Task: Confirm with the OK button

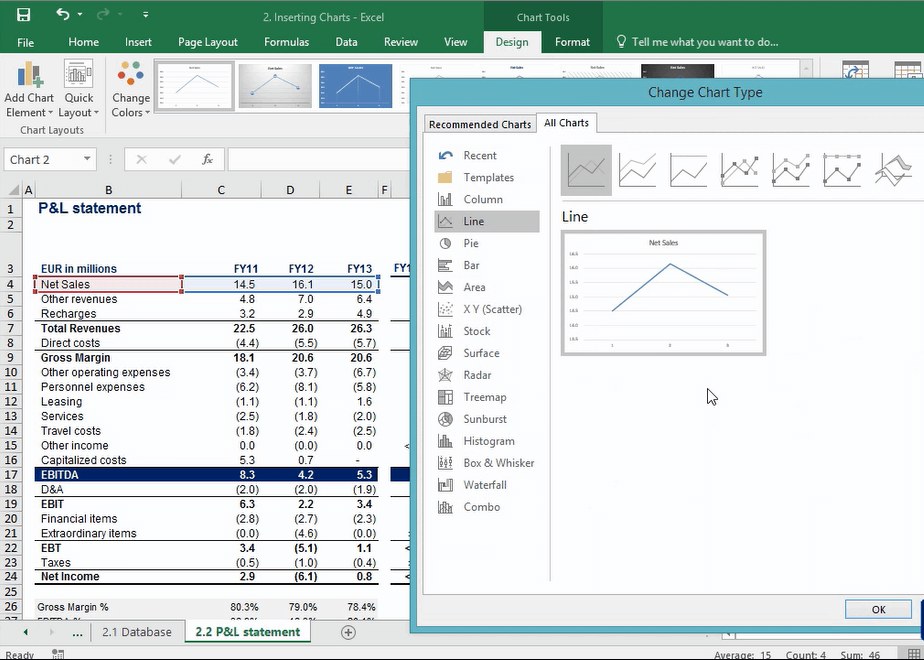Action: 877,609
